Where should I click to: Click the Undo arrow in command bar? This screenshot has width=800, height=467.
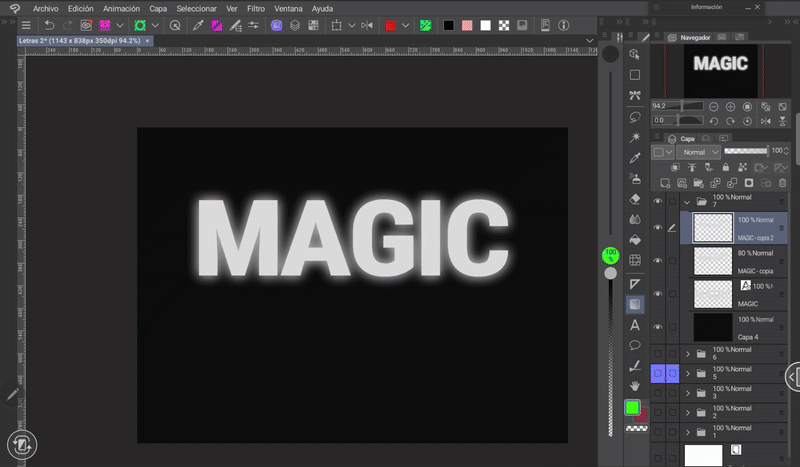49,25
